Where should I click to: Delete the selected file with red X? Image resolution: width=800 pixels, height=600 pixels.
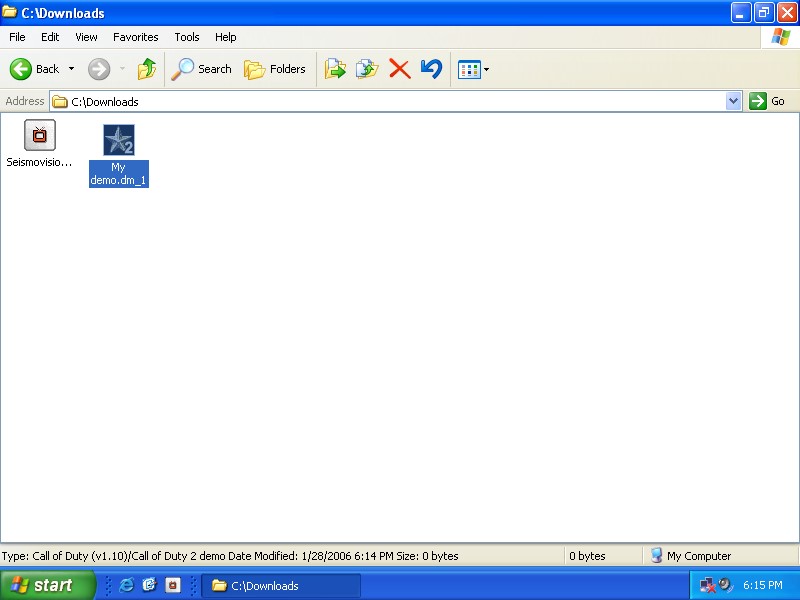point(399,69)
